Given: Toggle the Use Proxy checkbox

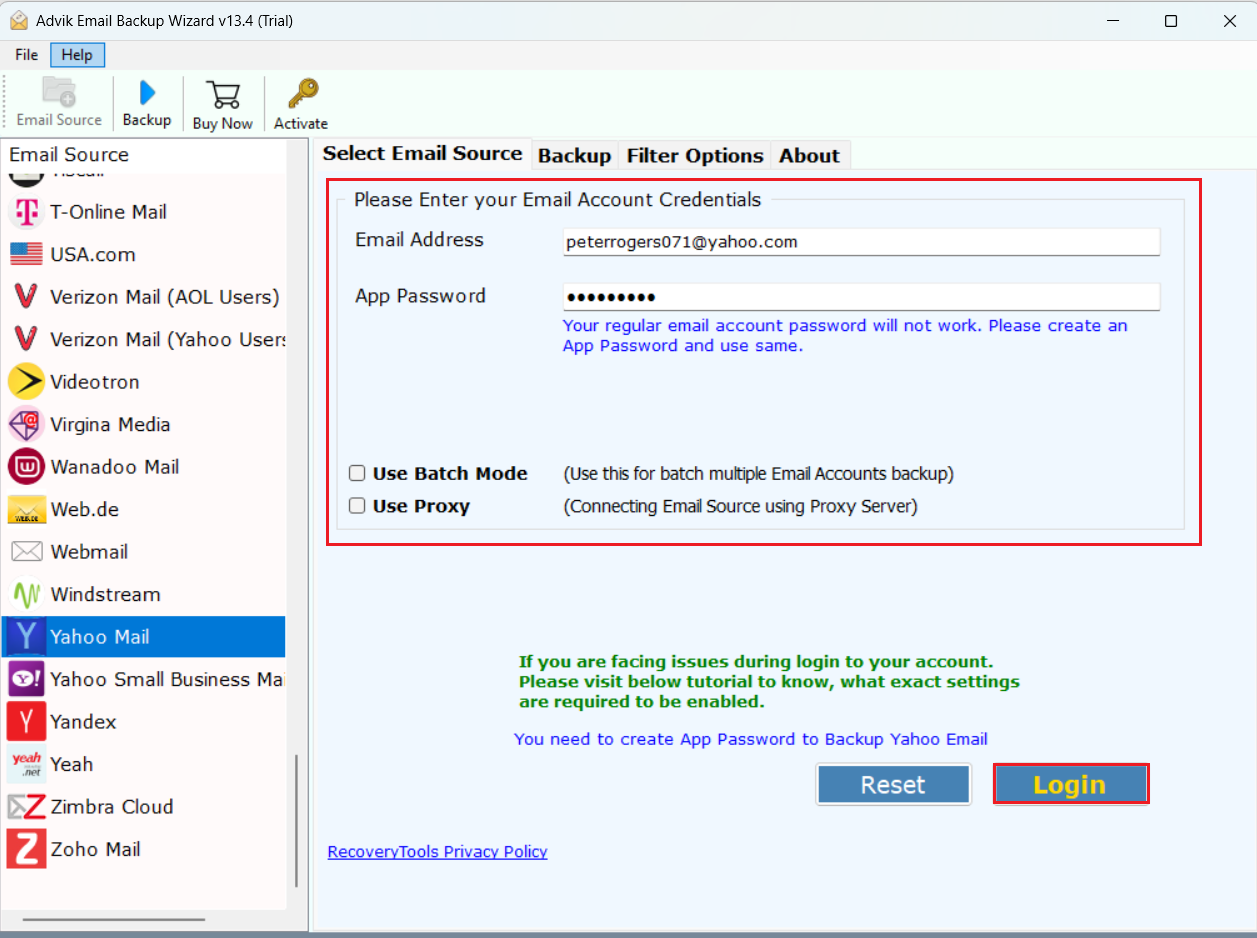Looking at the screenshot, I should pos(357,506).
